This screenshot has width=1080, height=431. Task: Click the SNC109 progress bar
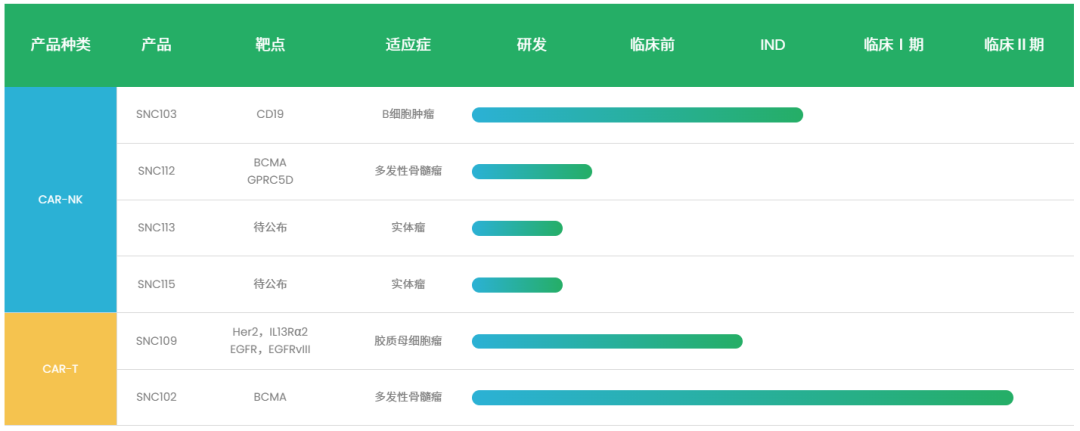(607, 341)
